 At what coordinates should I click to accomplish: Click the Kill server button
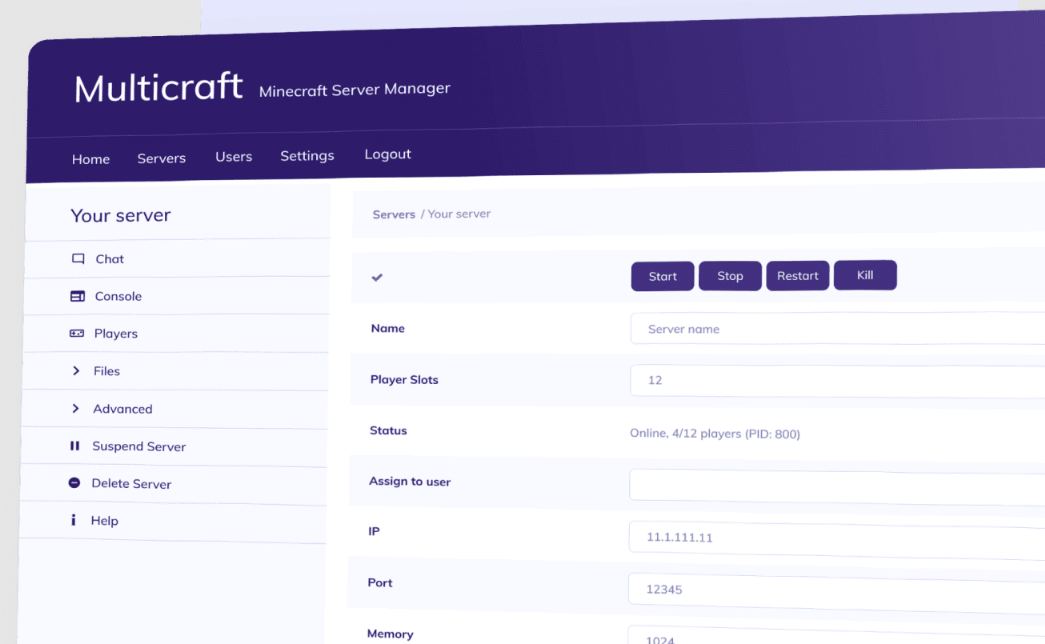pos(865,275)
